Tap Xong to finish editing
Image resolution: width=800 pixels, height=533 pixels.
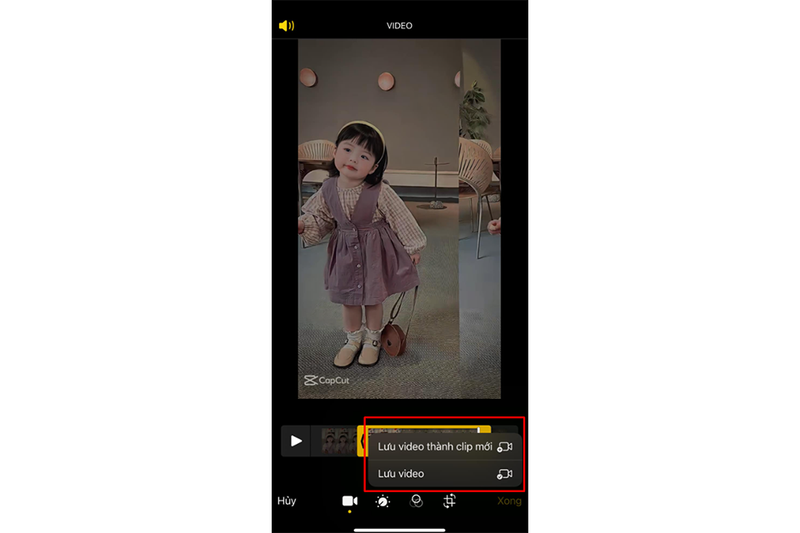(x=509, y=501)
